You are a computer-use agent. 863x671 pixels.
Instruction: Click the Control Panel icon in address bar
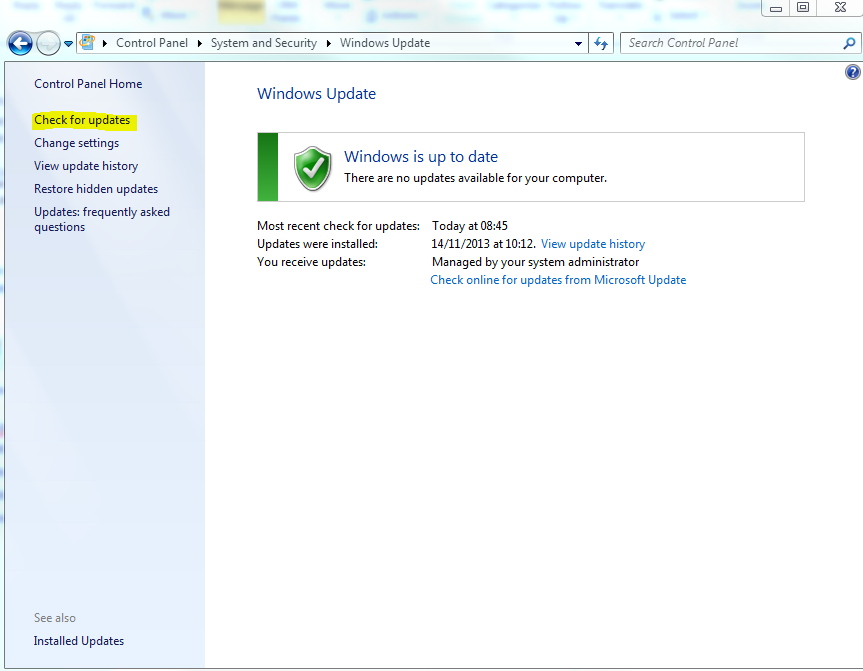click(87, 42)
